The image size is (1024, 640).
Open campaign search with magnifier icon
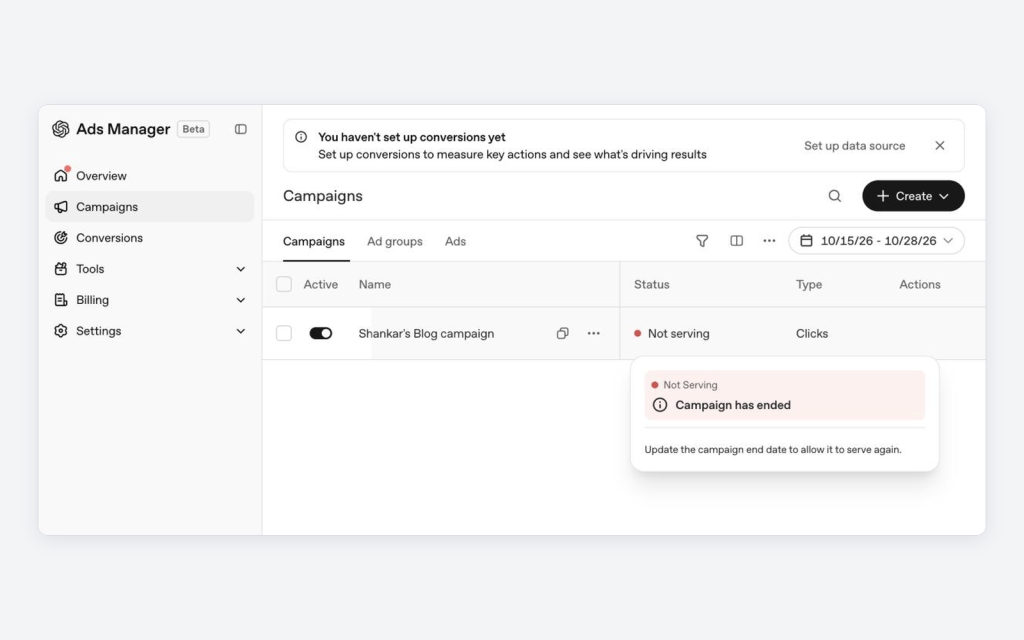pyautogui.click(x=835, y=196)
